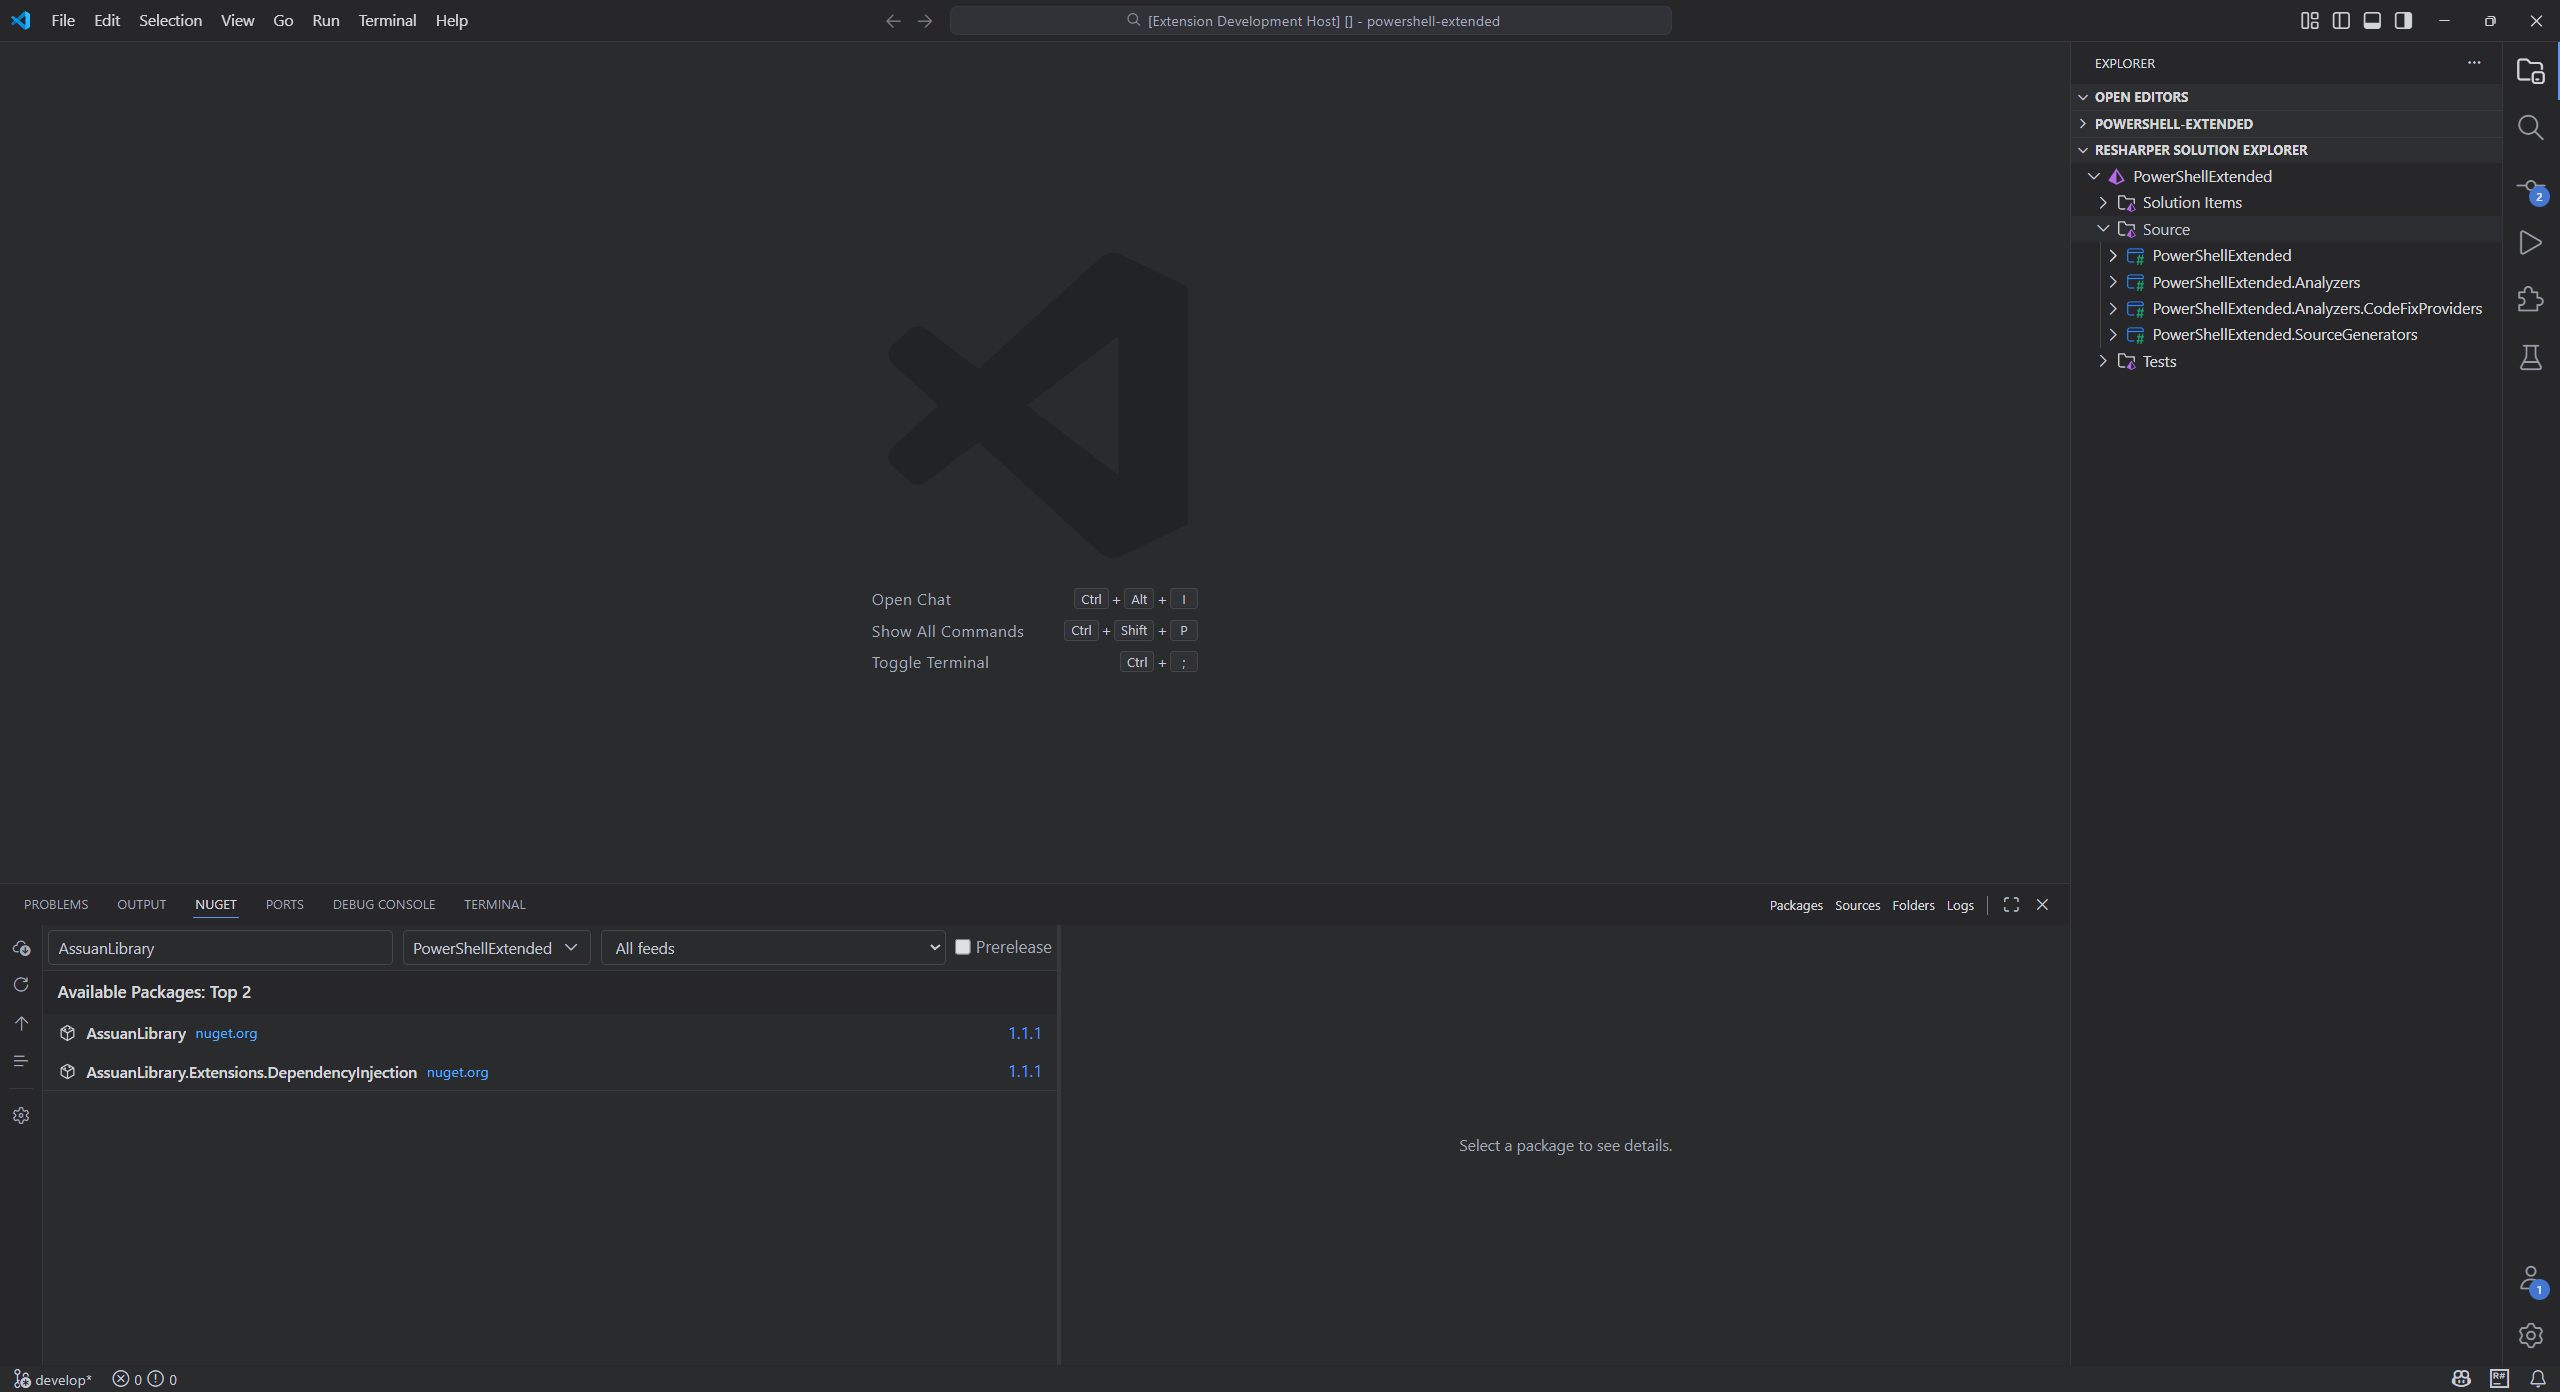Click the up arrow icon in NuGet sidebar
The width and height of the screenshot is (2560, 1392).
coord(21,1023)
